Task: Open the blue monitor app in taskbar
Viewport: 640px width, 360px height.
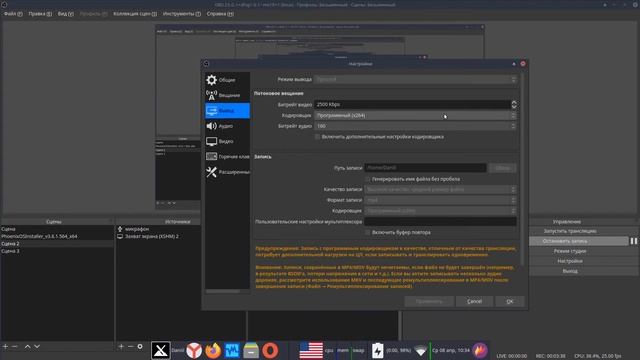Action: (232, 350)
